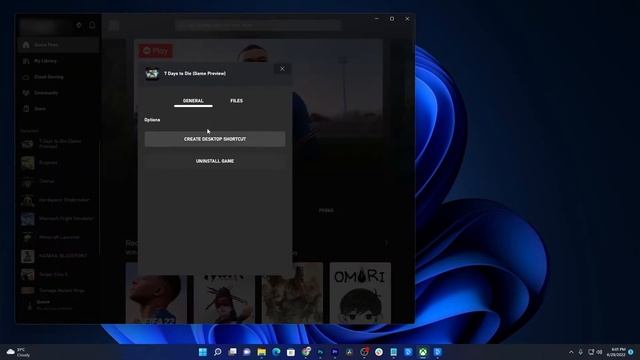
Task: Click the notifications bell in Xbox app
Action: (x=92, y=25)
